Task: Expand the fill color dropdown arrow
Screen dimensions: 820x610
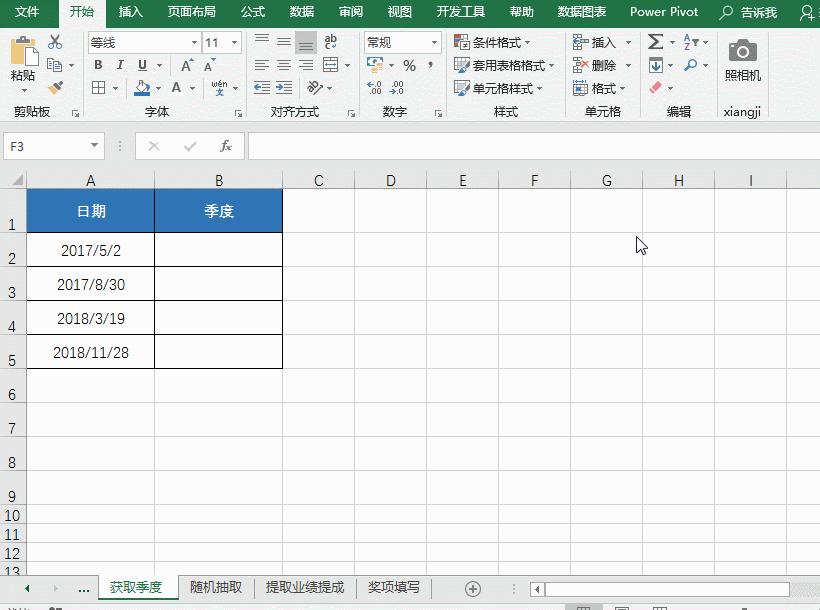Action: tap(157, 87)
